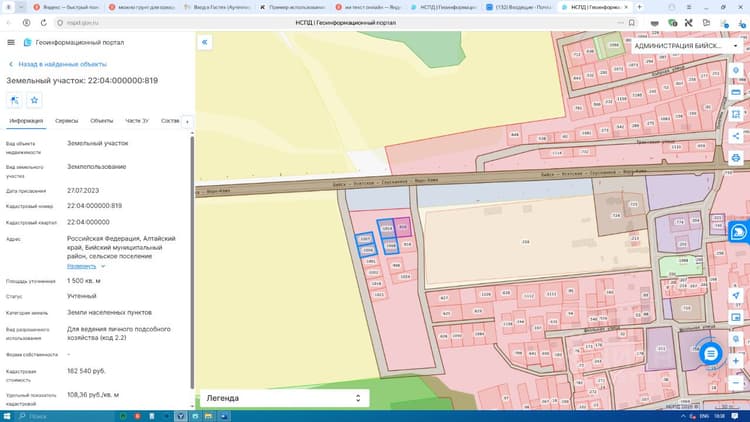This screenshot has width=750, height=422.
Task: Open the hamburger menu of the portal
Action: tap(11, 43)
